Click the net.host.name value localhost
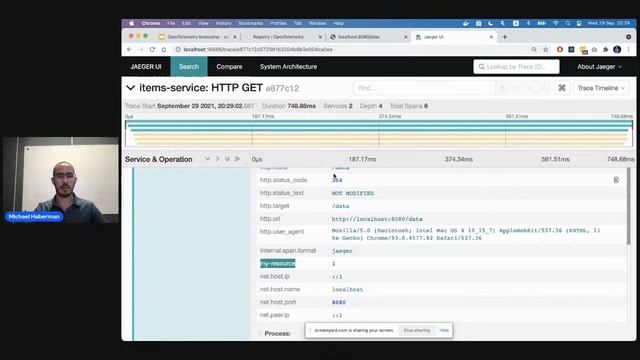640x360 pixels. [347, 289]
